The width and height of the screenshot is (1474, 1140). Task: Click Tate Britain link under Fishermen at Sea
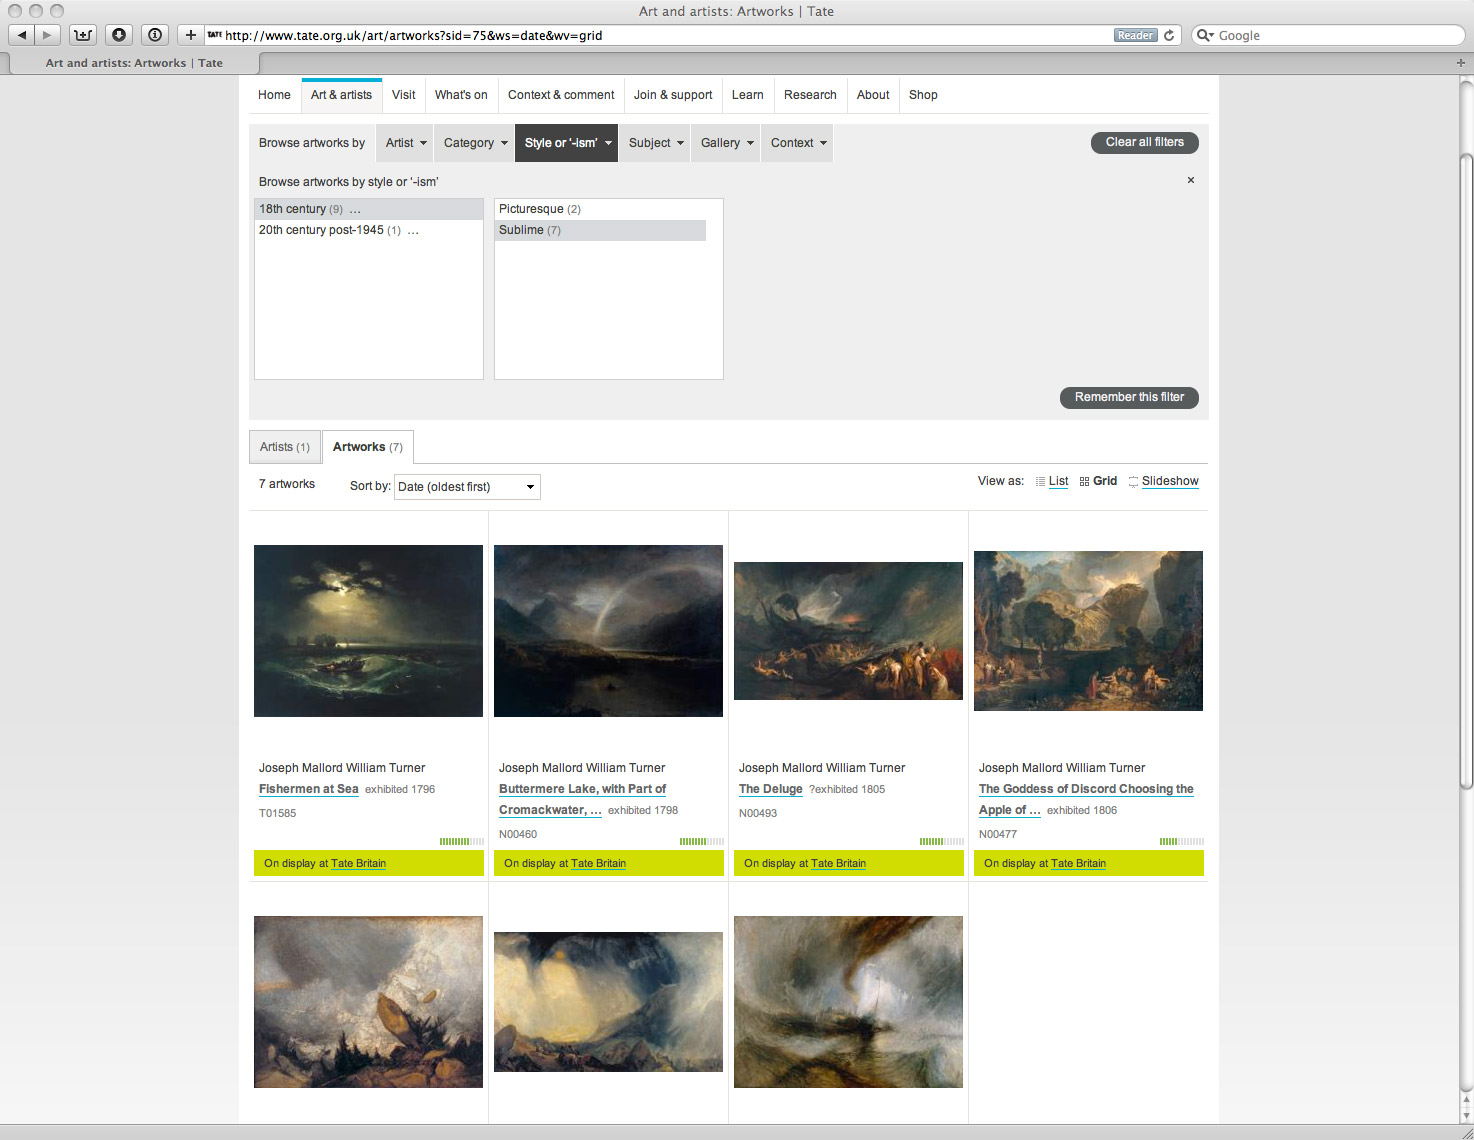click(x=358, y=863)
